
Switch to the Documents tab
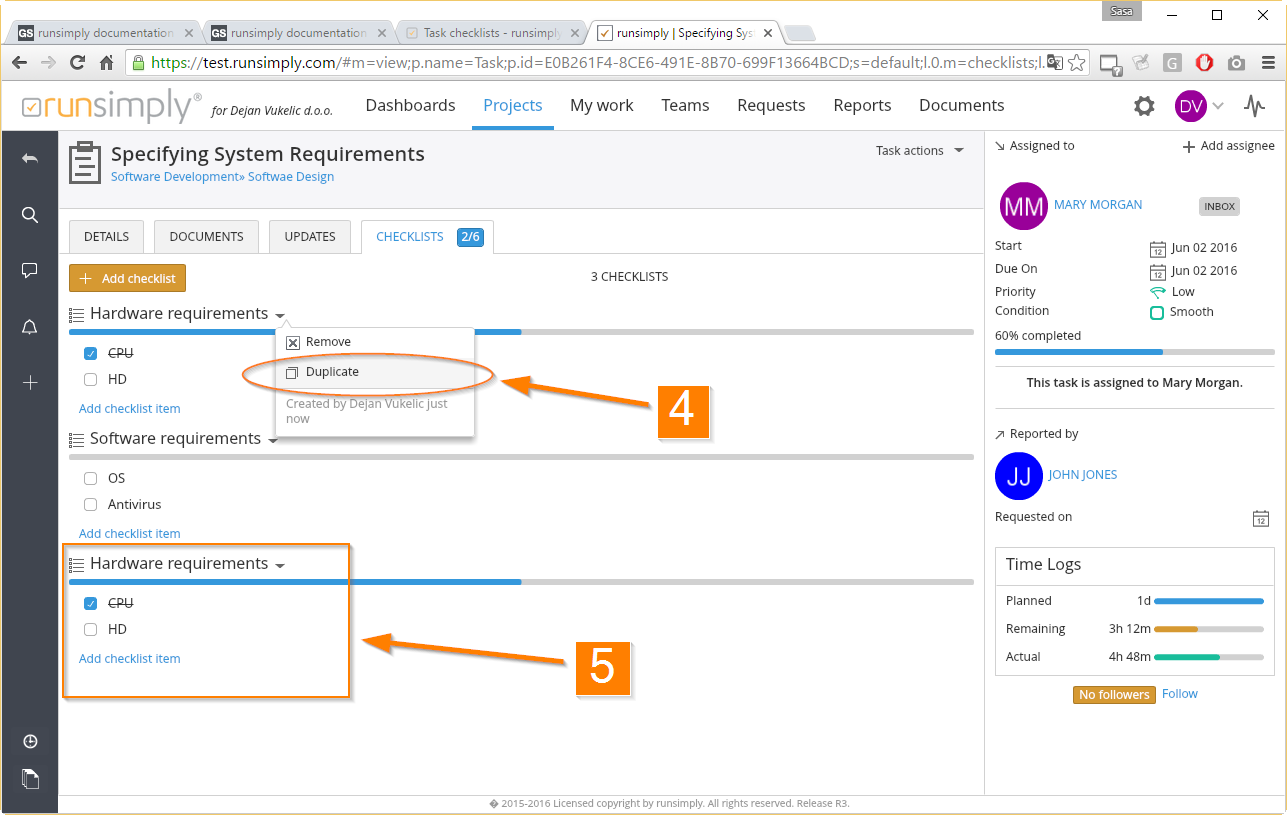(206, 237)
